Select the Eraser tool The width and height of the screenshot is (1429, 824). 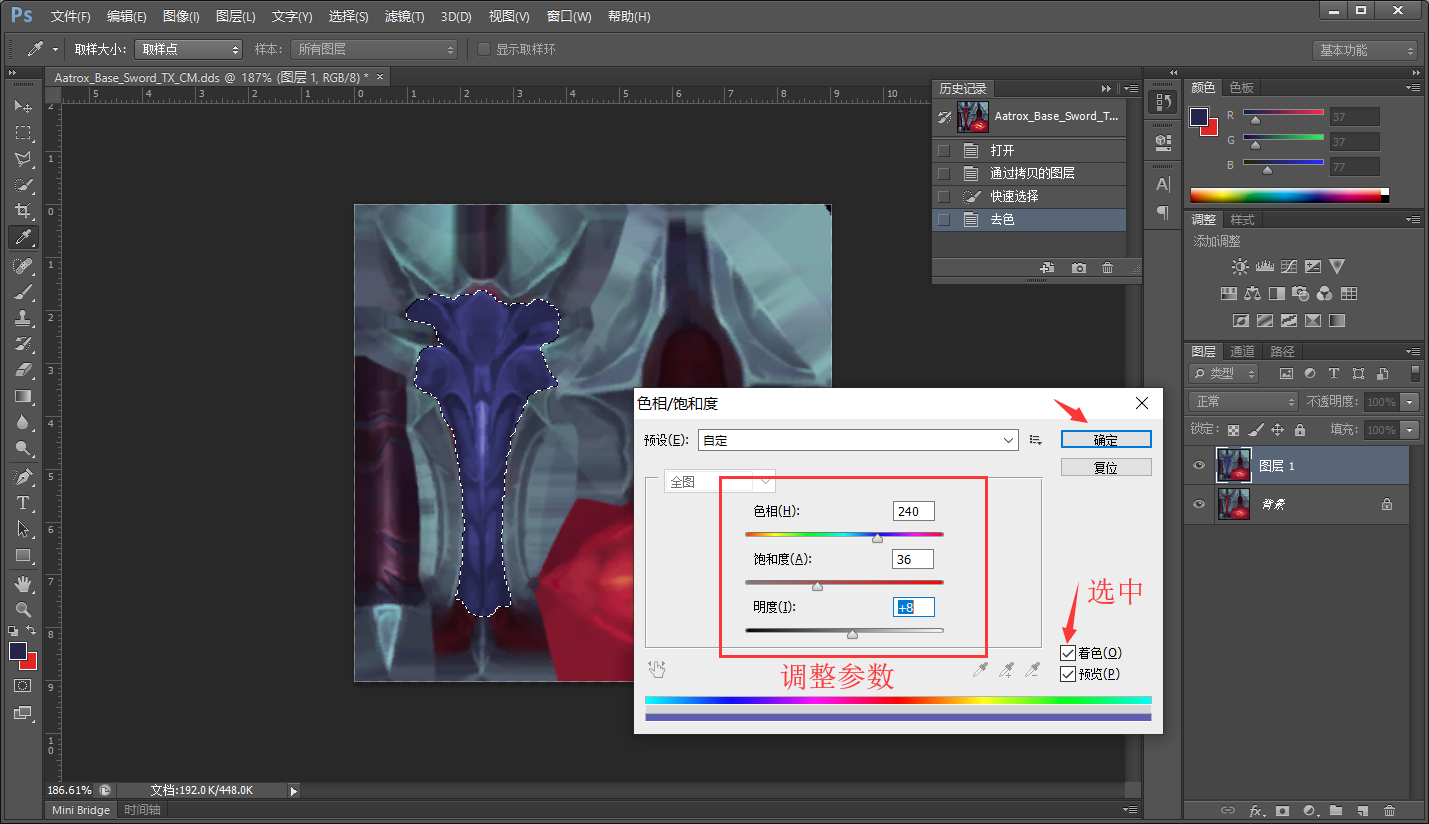[x=23, y=370]
